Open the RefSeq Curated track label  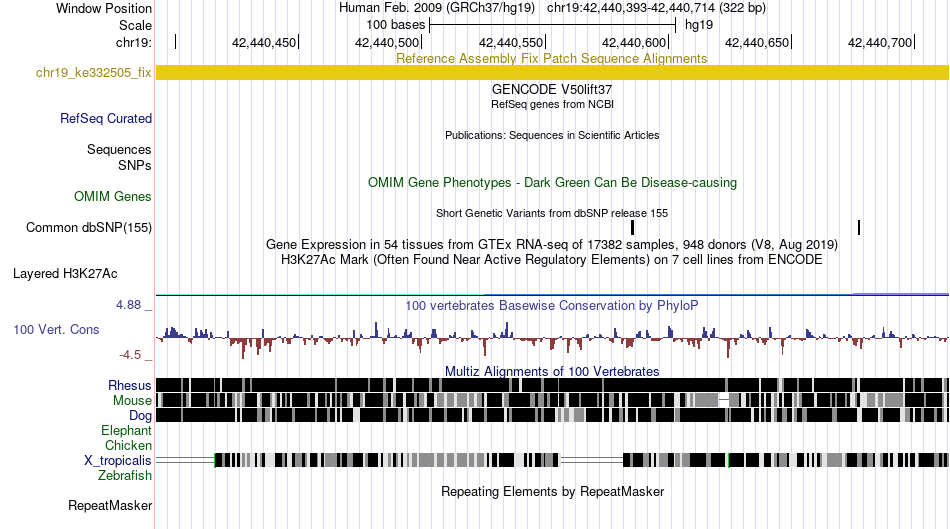[105, 118]
